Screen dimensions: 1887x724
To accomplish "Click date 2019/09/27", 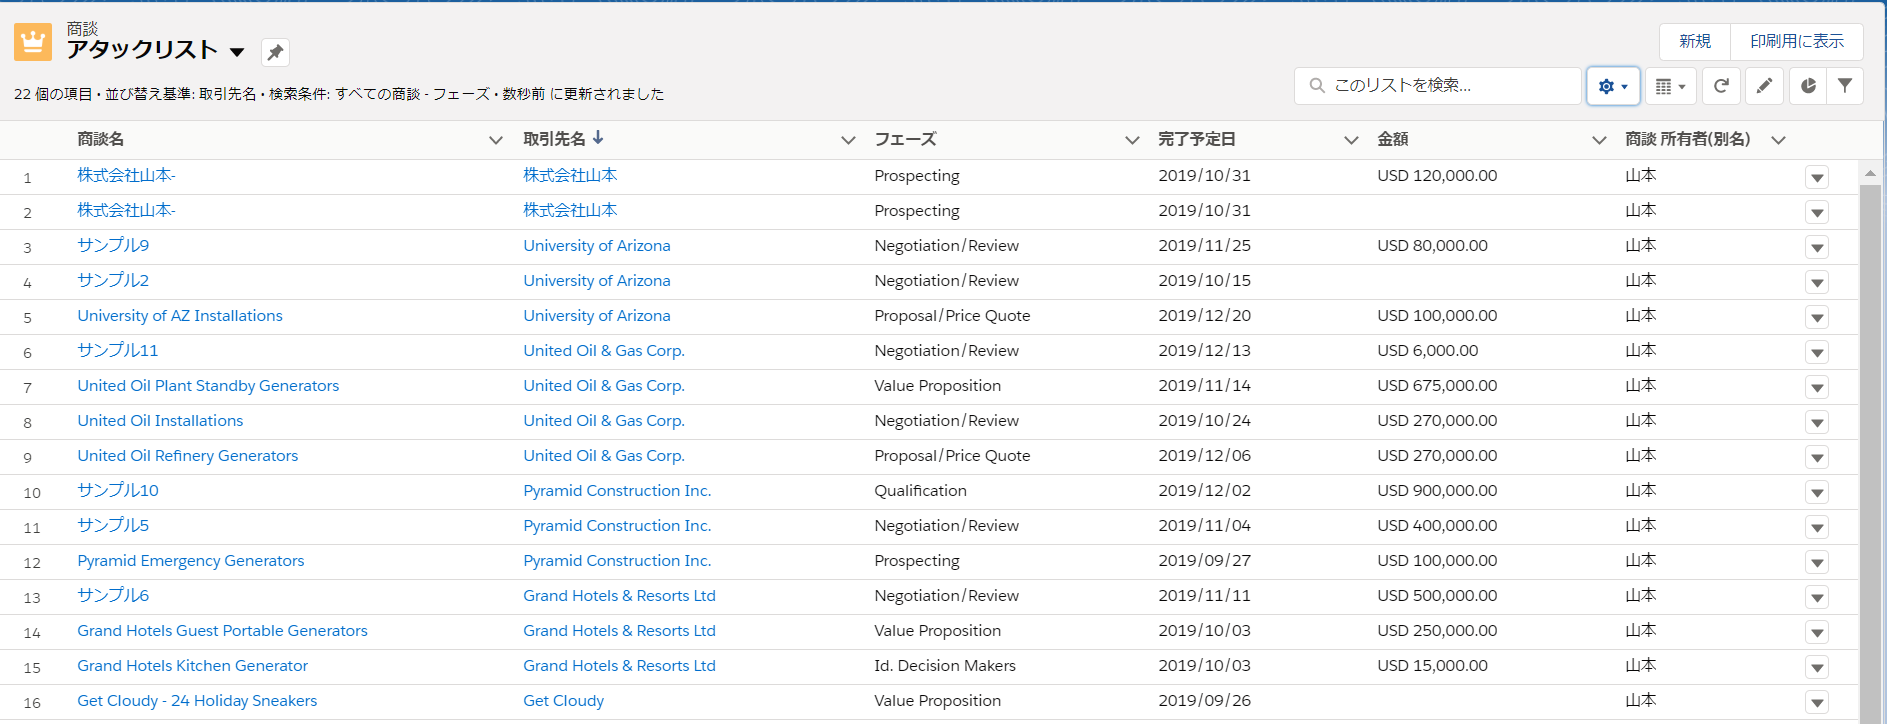I will pyautogui.click(x=1204, y=560).
